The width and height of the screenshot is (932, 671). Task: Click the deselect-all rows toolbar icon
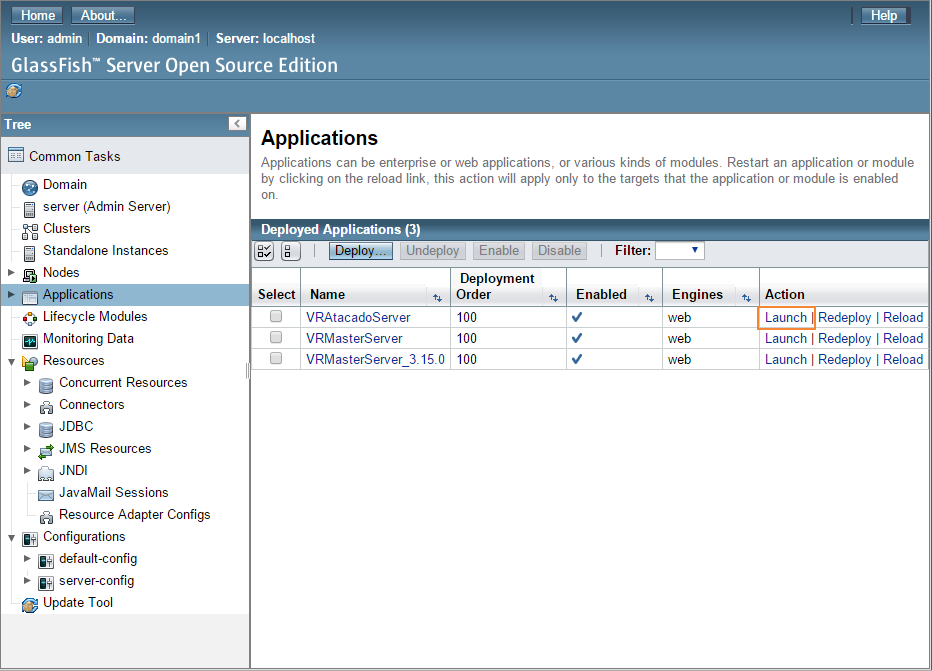click(x=289, y=251)
